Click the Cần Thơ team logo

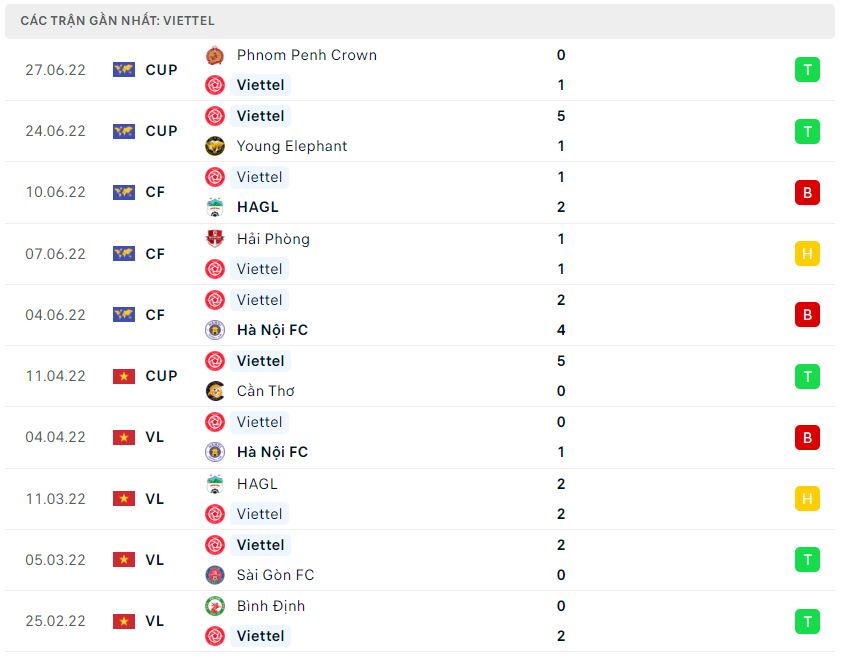pyautogui.click(x=215, y=391)
